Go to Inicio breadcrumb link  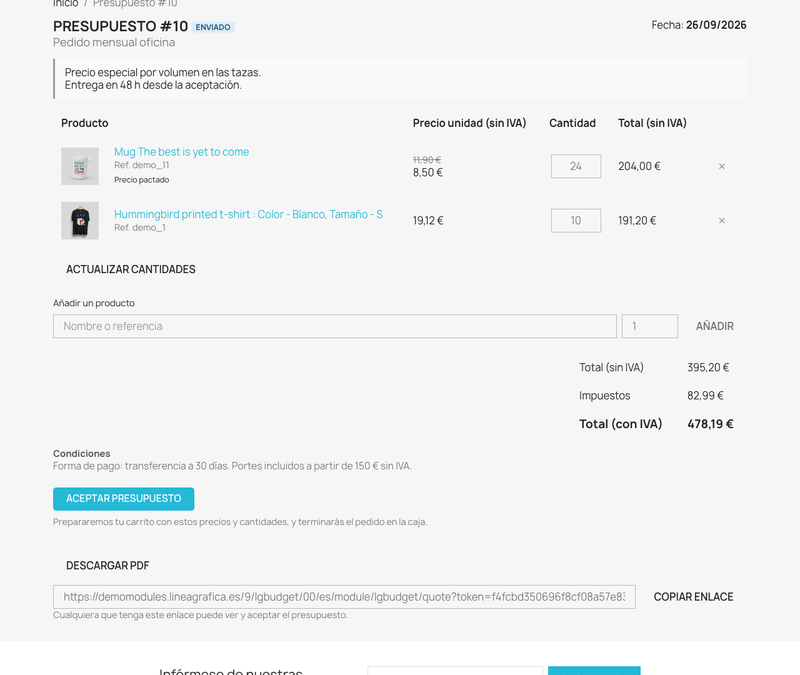(66, 4)
